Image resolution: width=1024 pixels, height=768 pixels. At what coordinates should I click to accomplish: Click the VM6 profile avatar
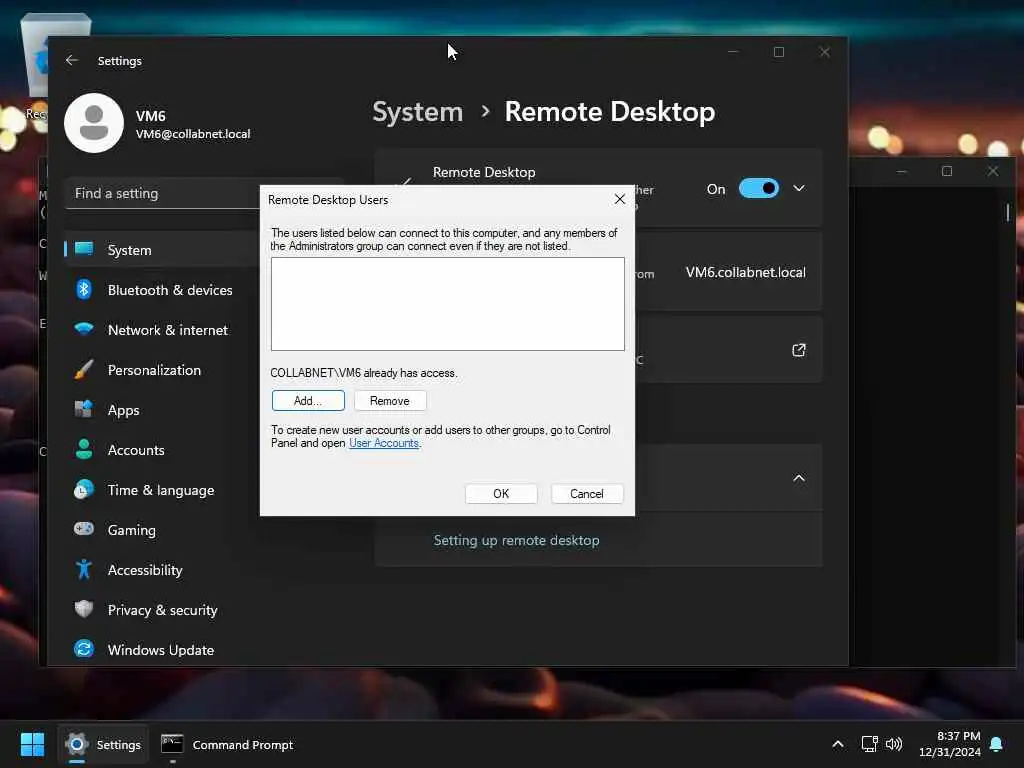coord(94,123)
